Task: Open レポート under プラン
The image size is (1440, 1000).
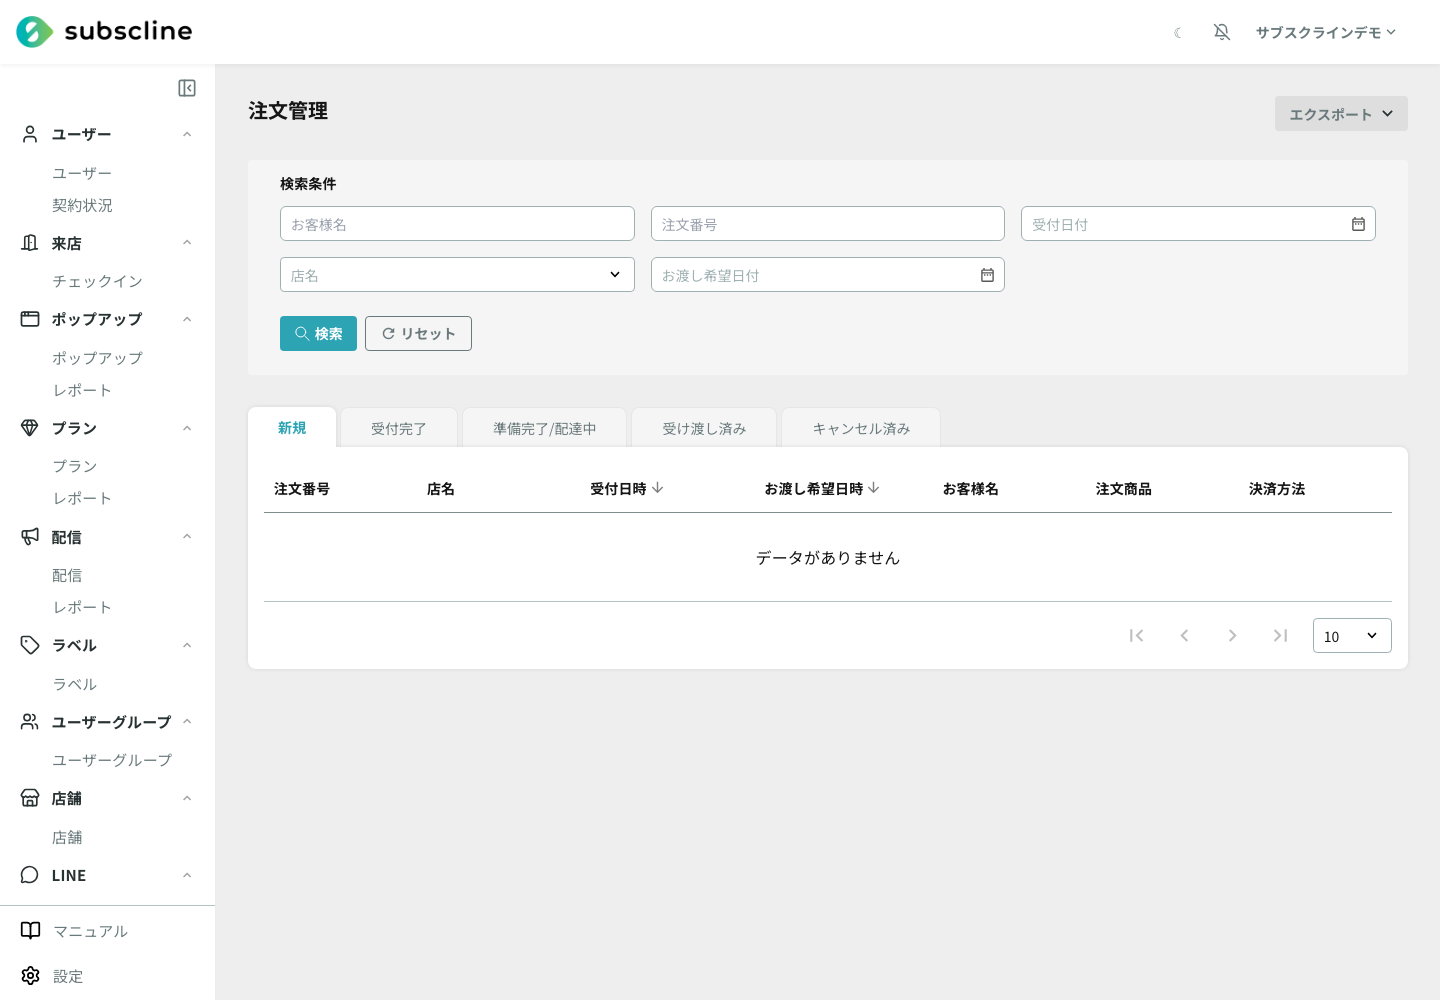Action: pos(82,498)
